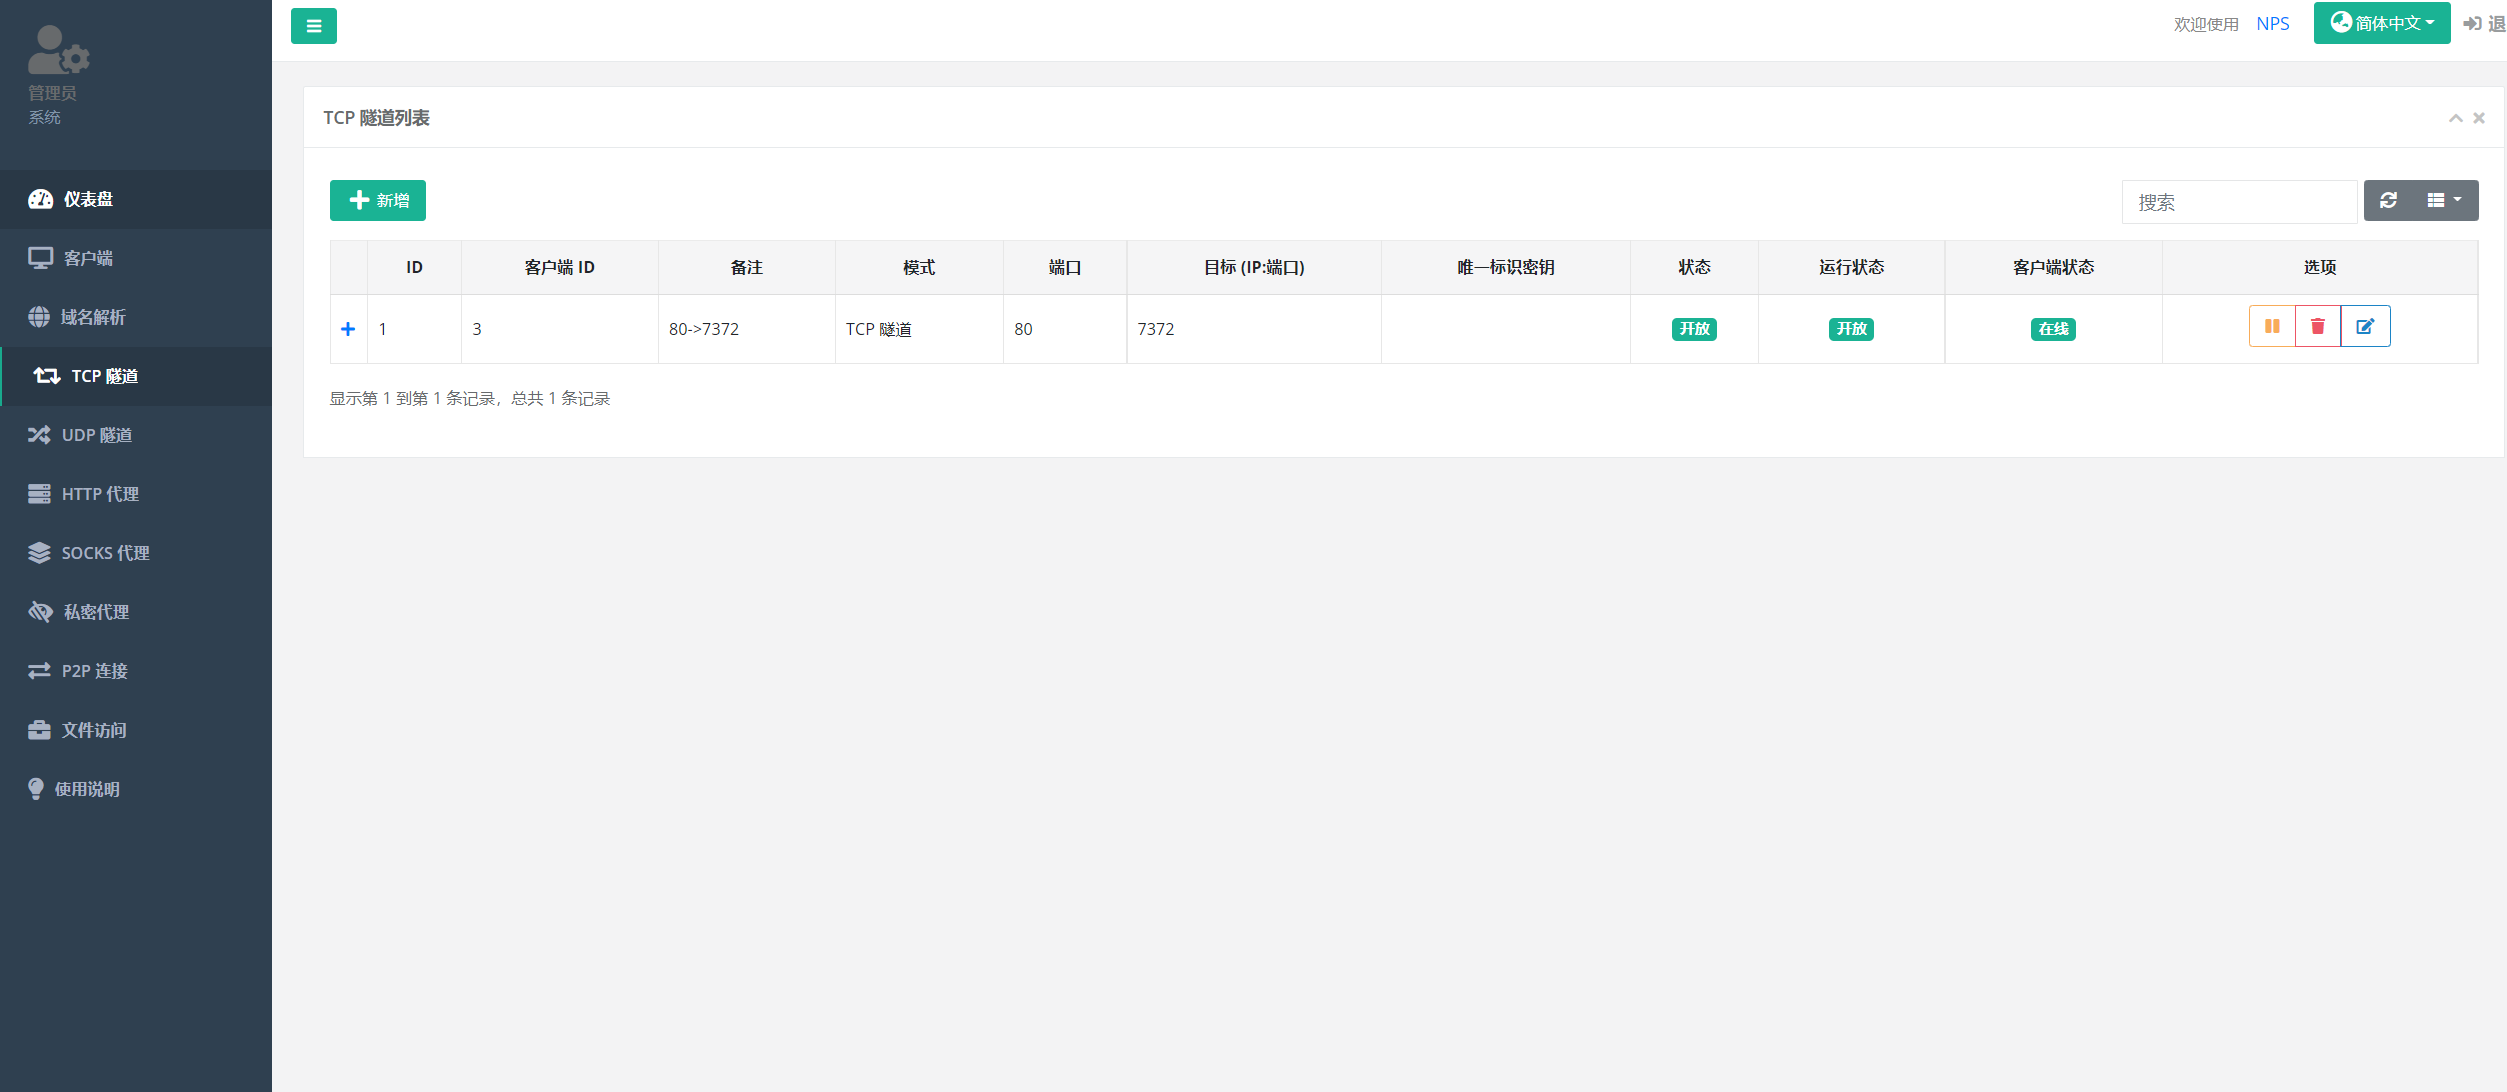Pause the tunnel with orange pause icon

pos(2271,327)
